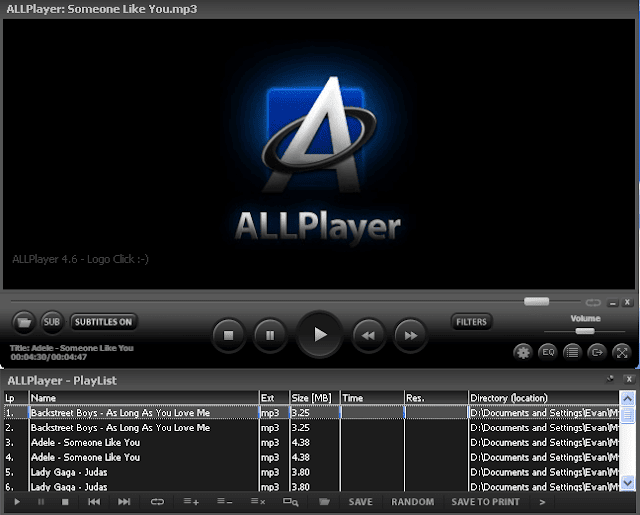Pause playback with main pause button

pyautogui.click(x=270, y=335)
